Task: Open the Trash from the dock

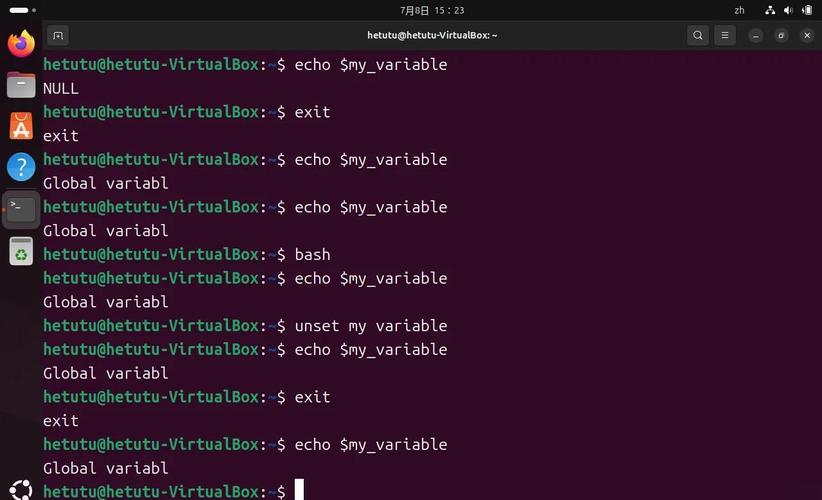Action: coord(21,251)
